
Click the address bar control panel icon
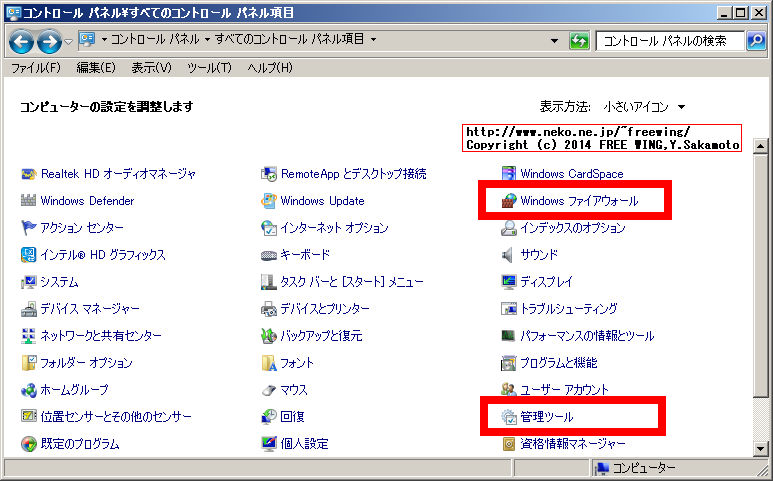[87, 39]
